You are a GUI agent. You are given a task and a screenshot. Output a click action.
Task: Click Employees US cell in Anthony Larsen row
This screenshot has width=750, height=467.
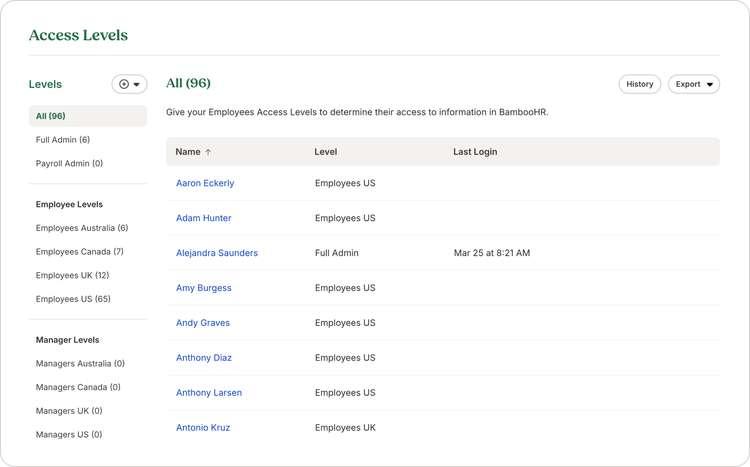point(345,393)
